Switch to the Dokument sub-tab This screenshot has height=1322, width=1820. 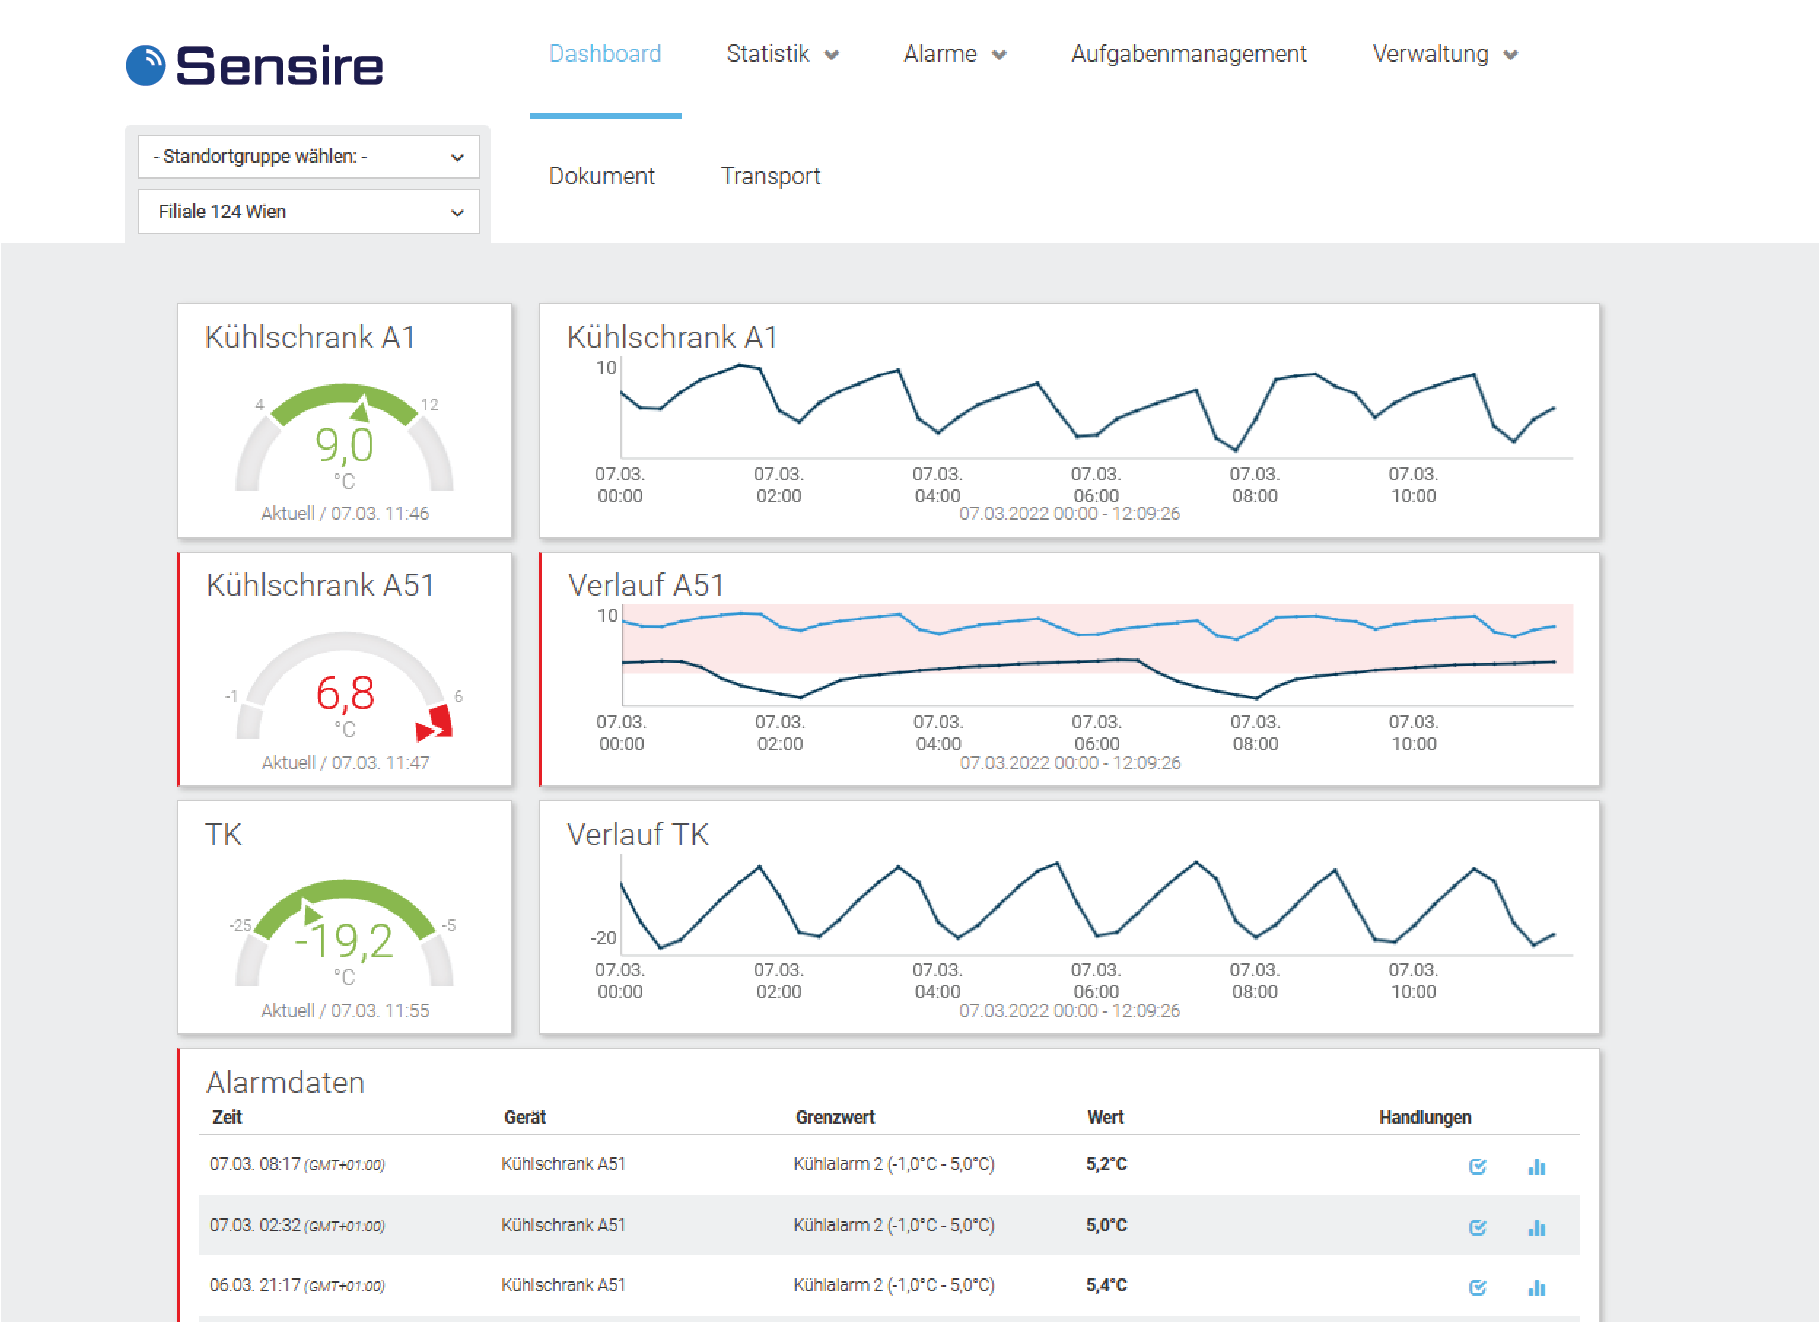tap(601, 176)
